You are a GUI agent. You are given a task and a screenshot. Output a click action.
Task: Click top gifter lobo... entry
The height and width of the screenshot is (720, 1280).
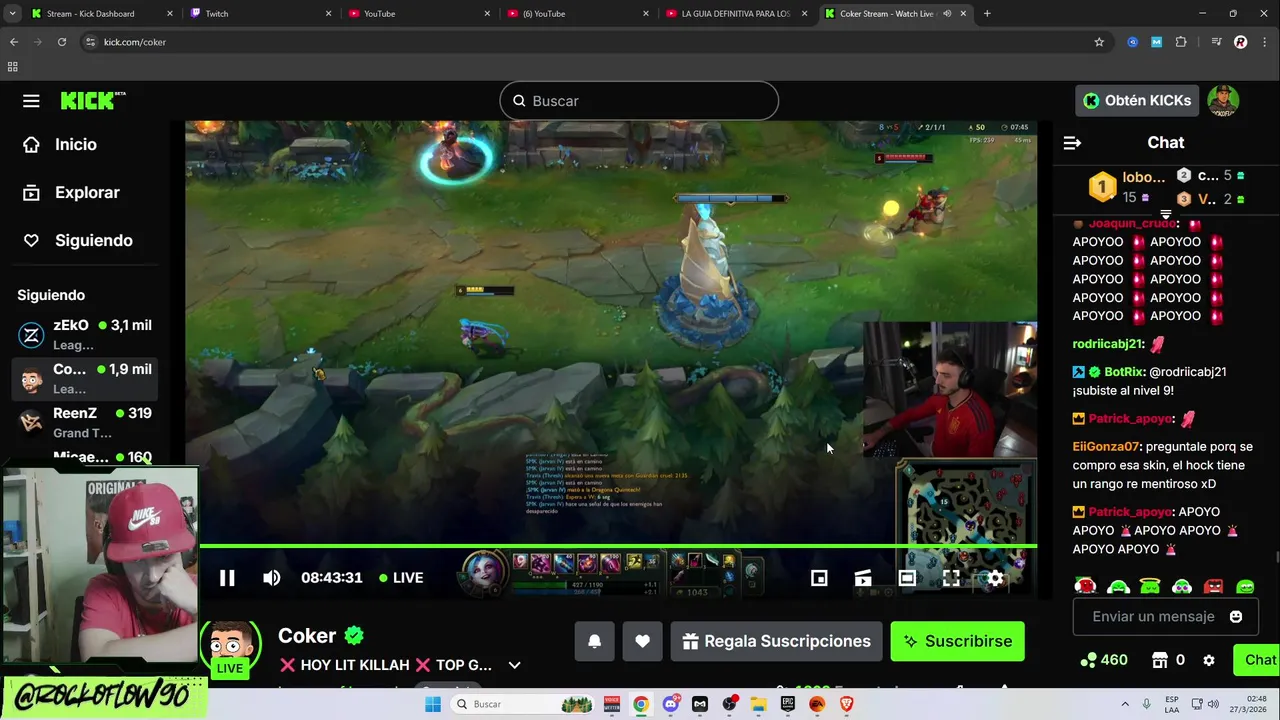(x=1127, y=187)
